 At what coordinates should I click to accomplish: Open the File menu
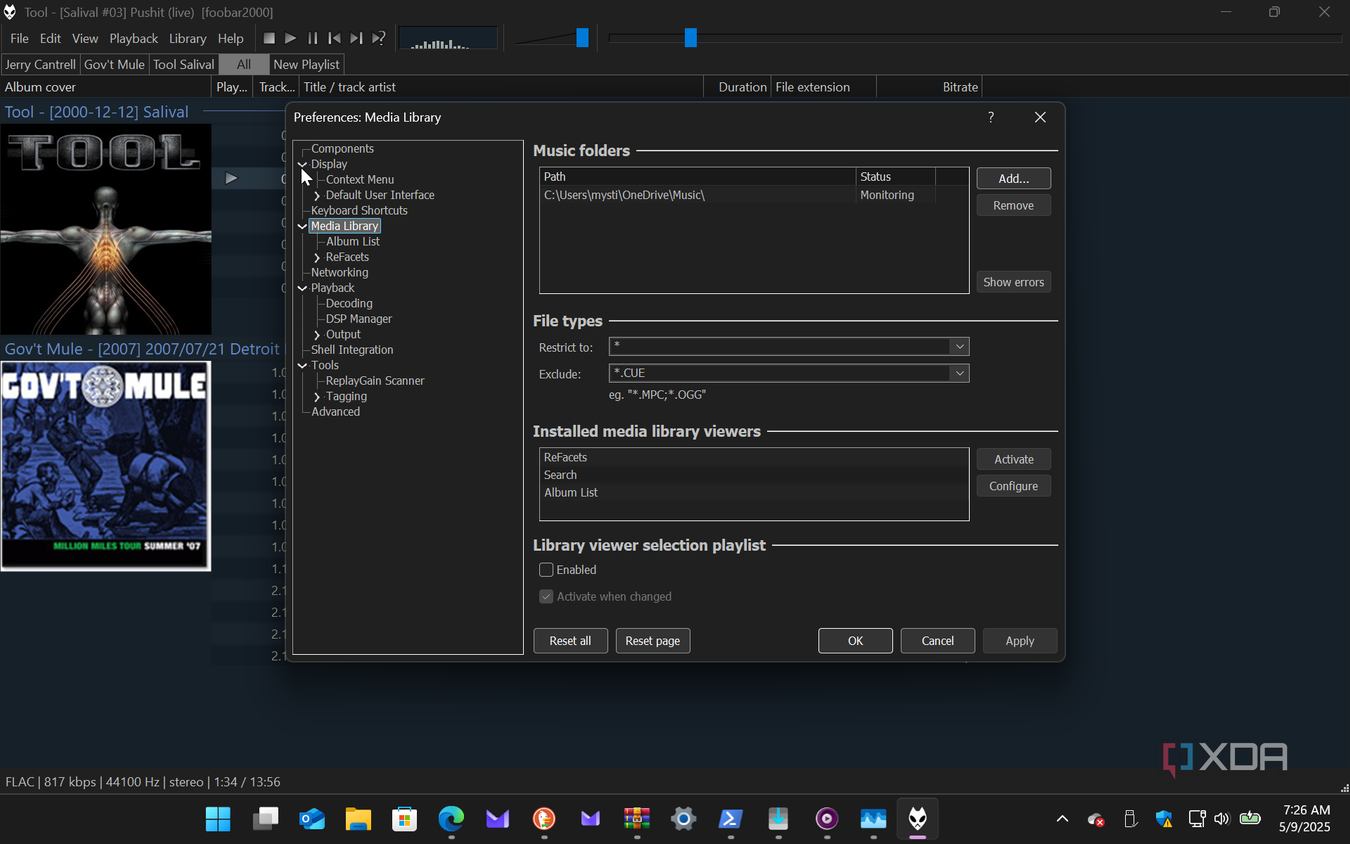click(x=19, y=38)
